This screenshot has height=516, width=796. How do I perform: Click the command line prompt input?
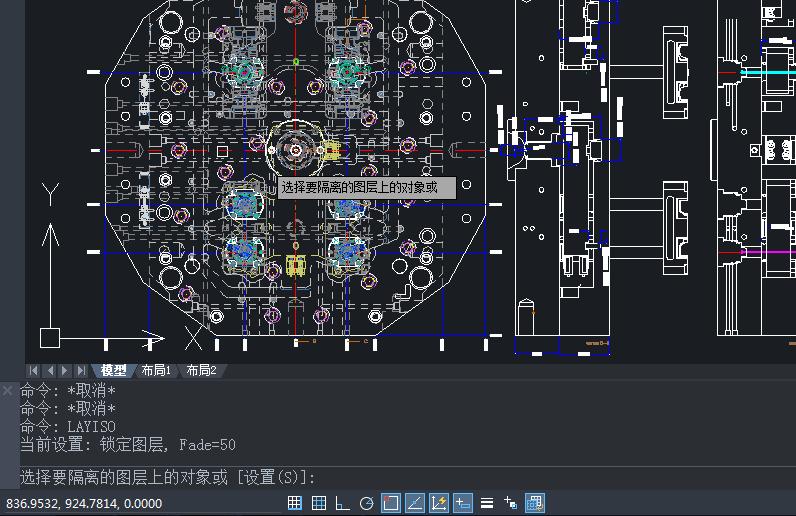[406, 477]
